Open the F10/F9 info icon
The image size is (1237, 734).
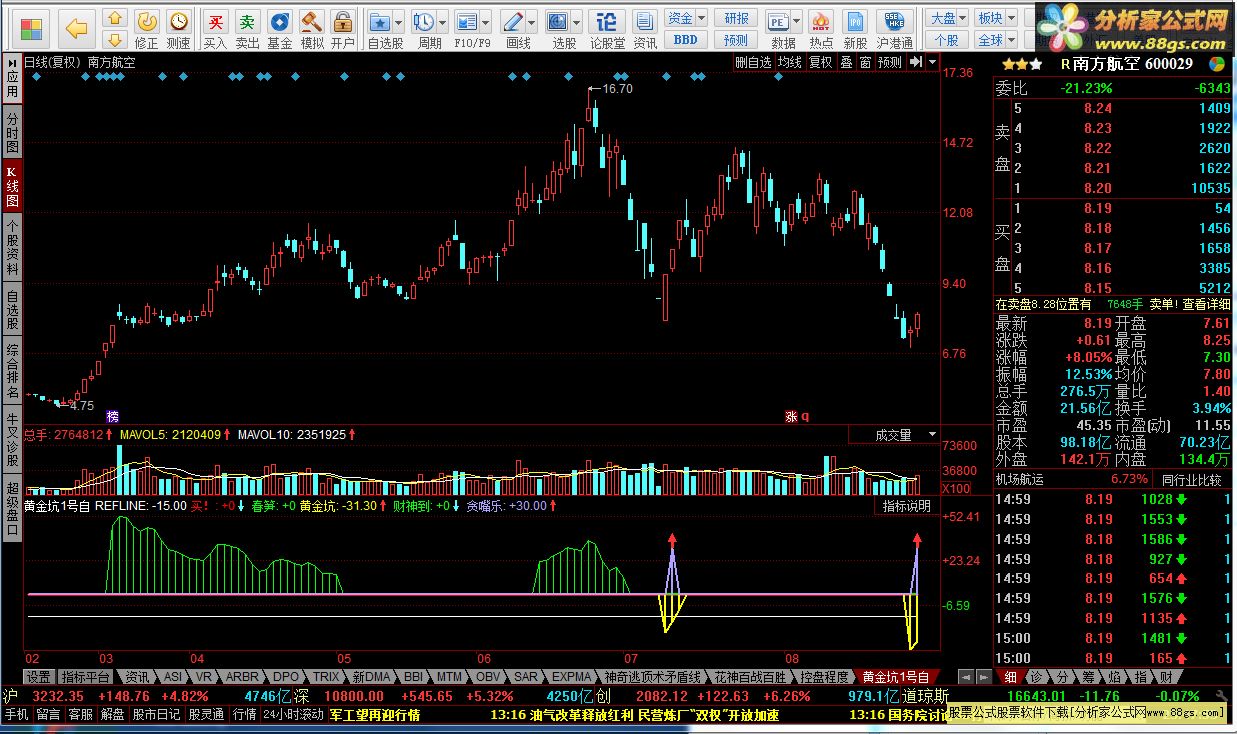[x=467, y=29]
